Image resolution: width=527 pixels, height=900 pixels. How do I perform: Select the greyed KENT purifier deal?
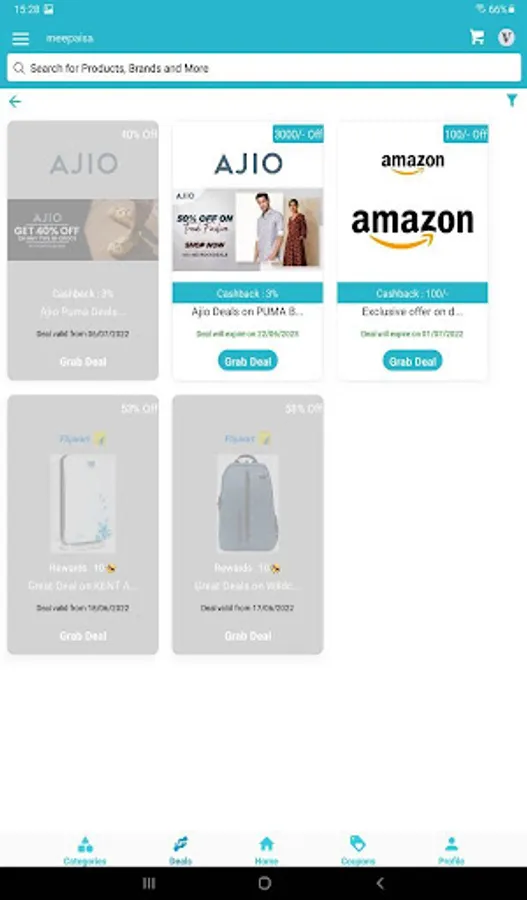coord(83,524)
